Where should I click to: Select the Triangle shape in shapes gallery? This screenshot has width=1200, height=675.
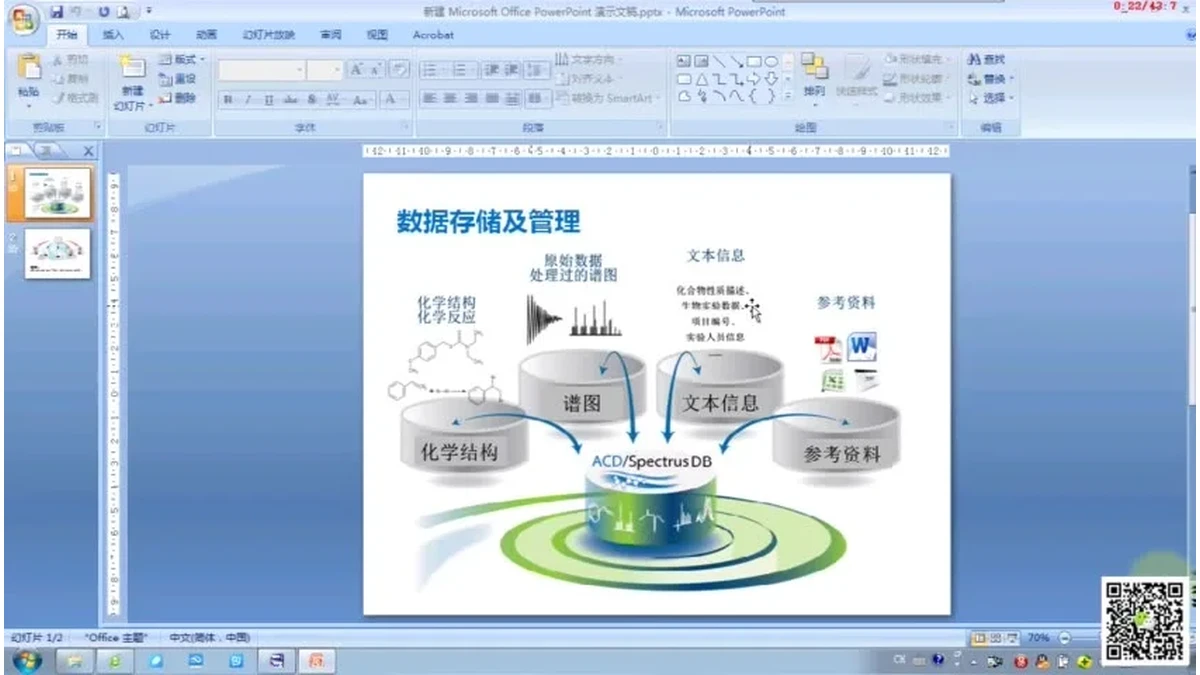[x=702, y=79]
